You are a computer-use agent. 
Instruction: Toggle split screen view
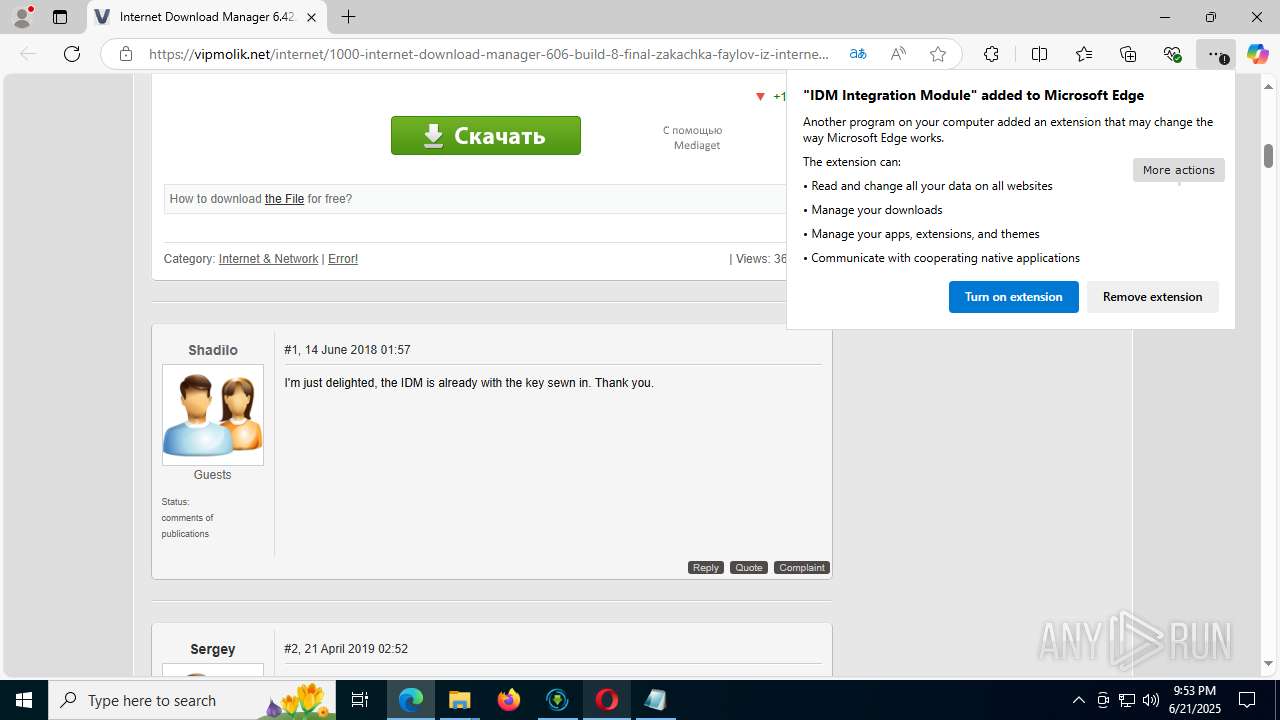click(1039, 54)
